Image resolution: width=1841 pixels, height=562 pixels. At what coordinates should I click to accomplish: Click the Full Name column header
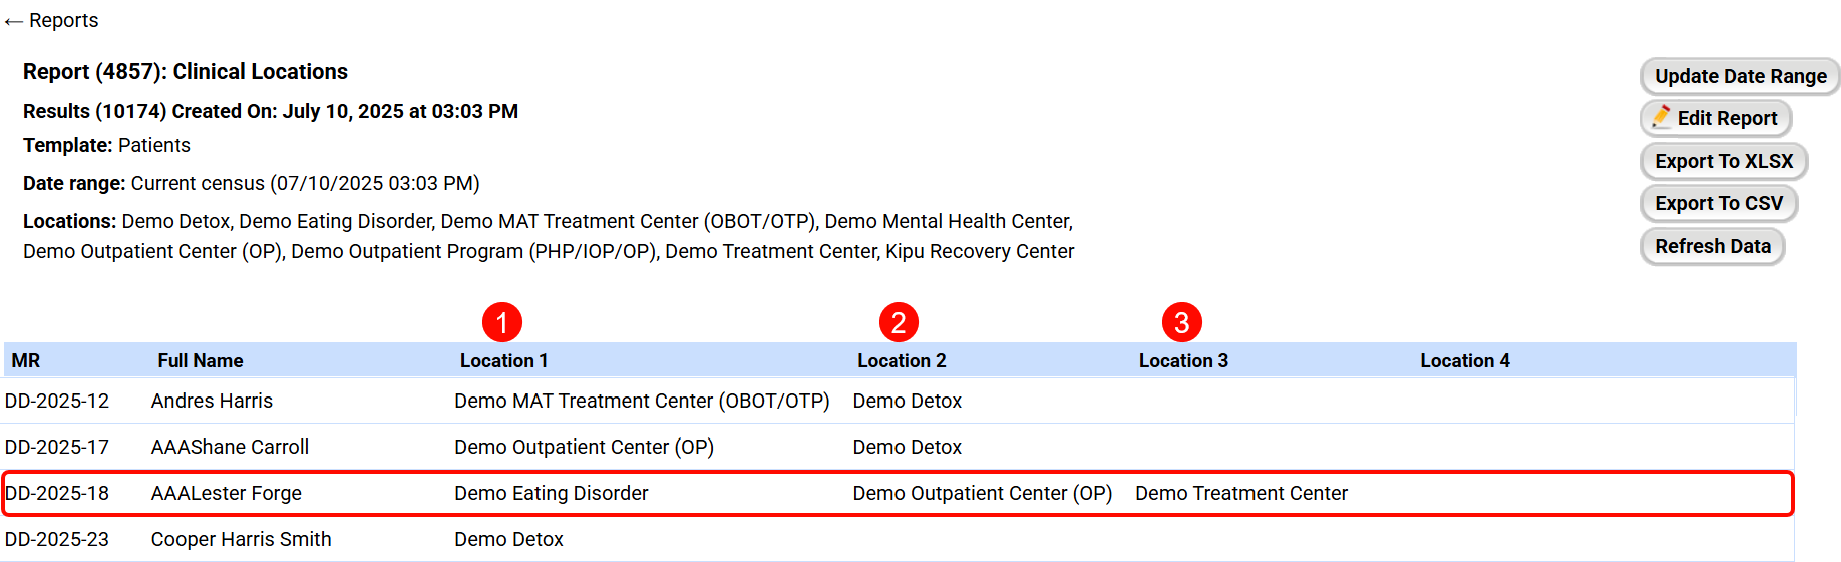click(x=200, y=360)
